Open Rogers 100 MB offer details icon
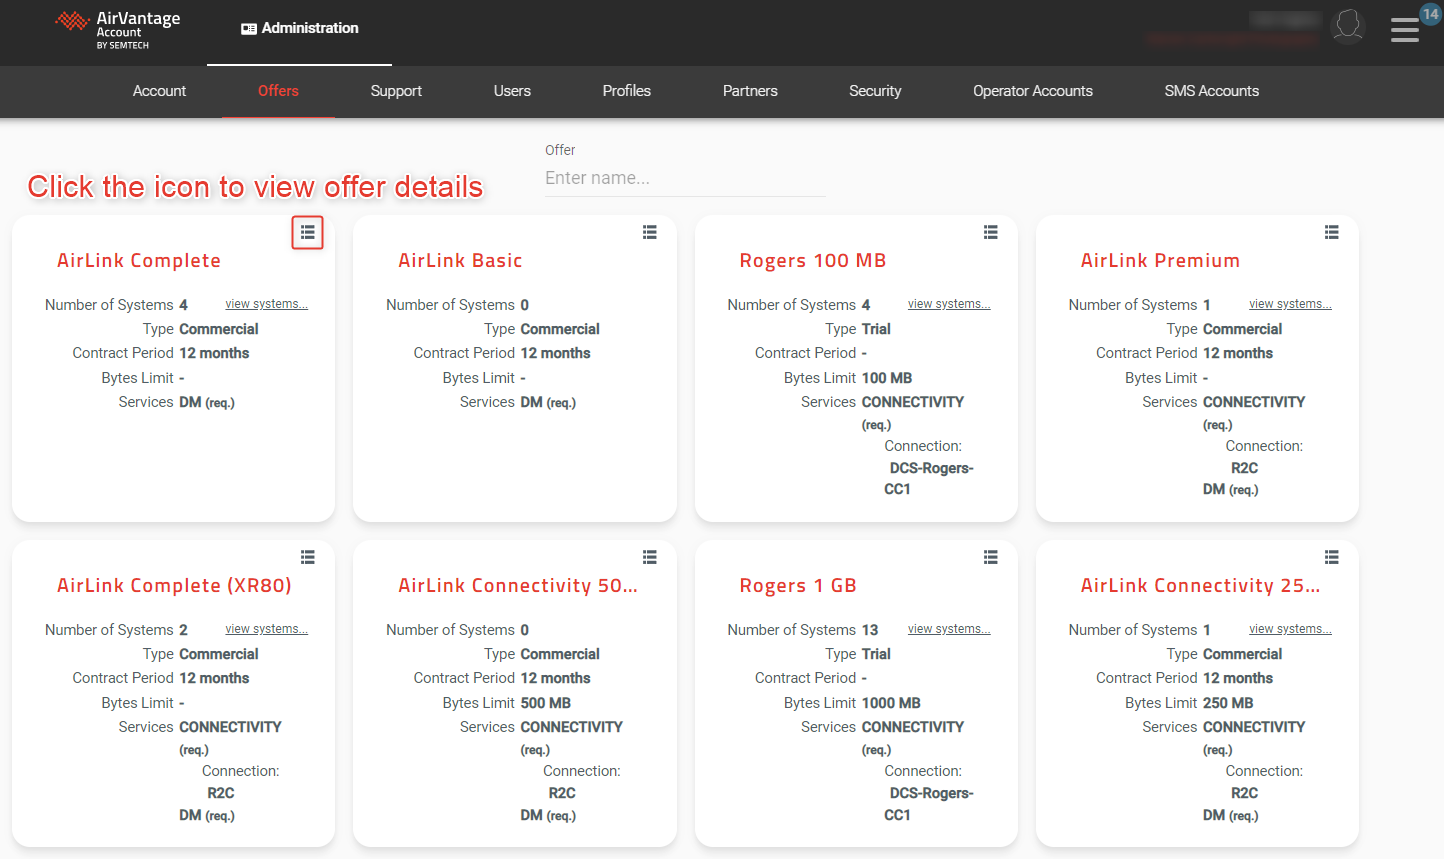Image resolution: width=1444 pixels, height=859 pixels. pos(990,232)
